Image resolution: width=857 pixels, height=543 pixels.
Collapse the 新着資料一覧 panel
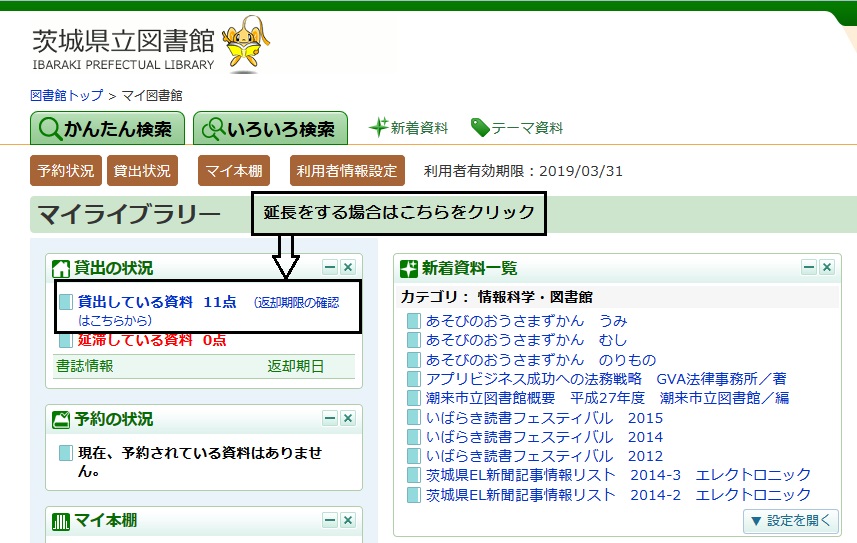point(809,267)
